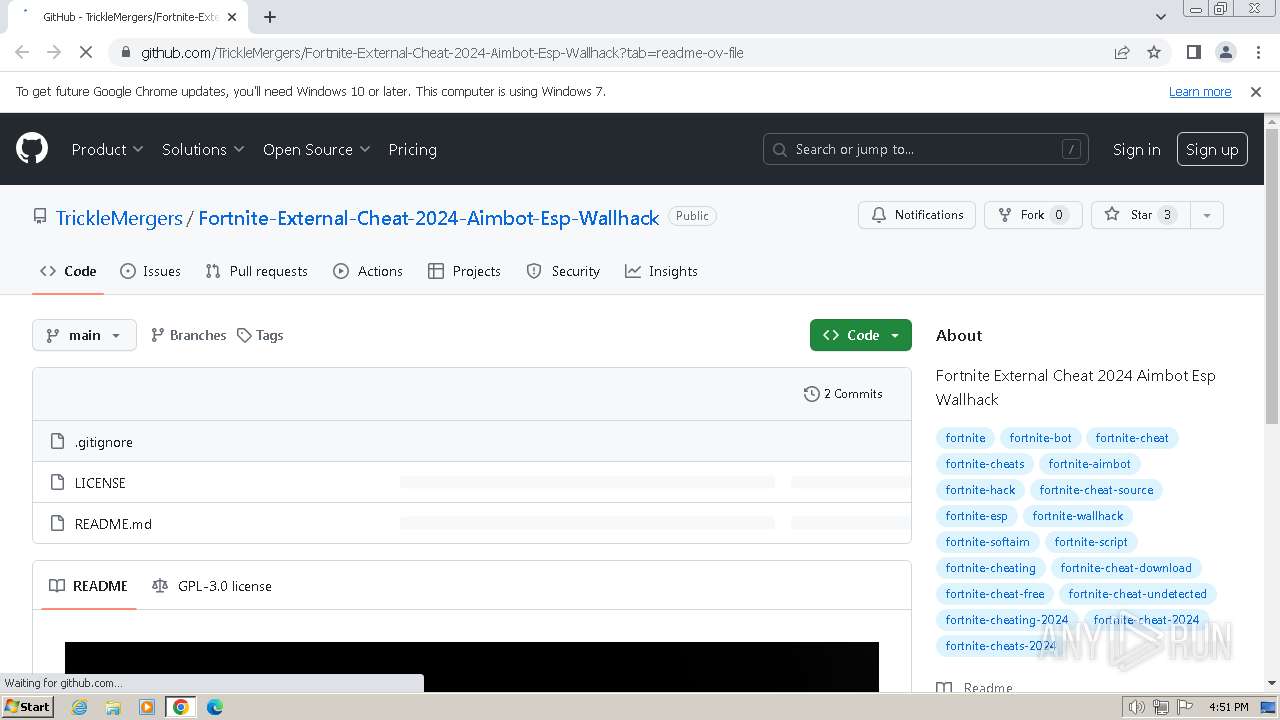
Task: Click the Chrome taskbar icon
Action: pos(180,707)
